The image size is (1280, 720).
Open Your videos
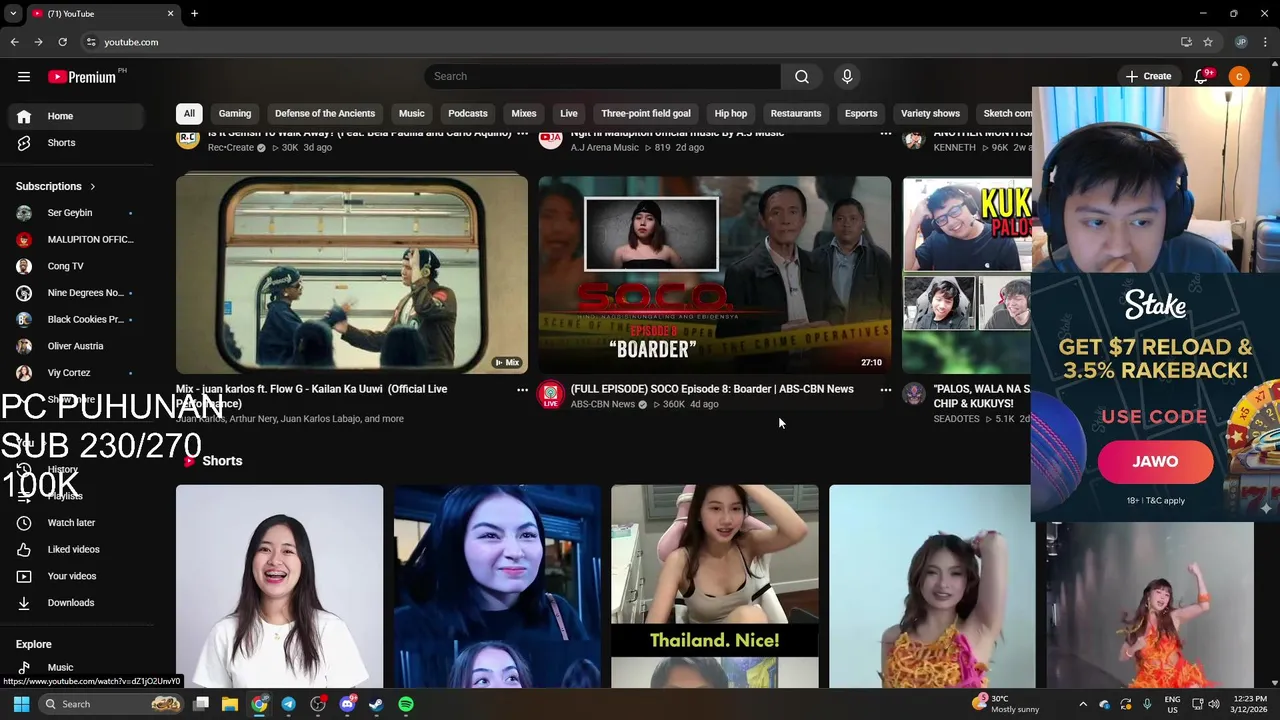coord(77,576)
